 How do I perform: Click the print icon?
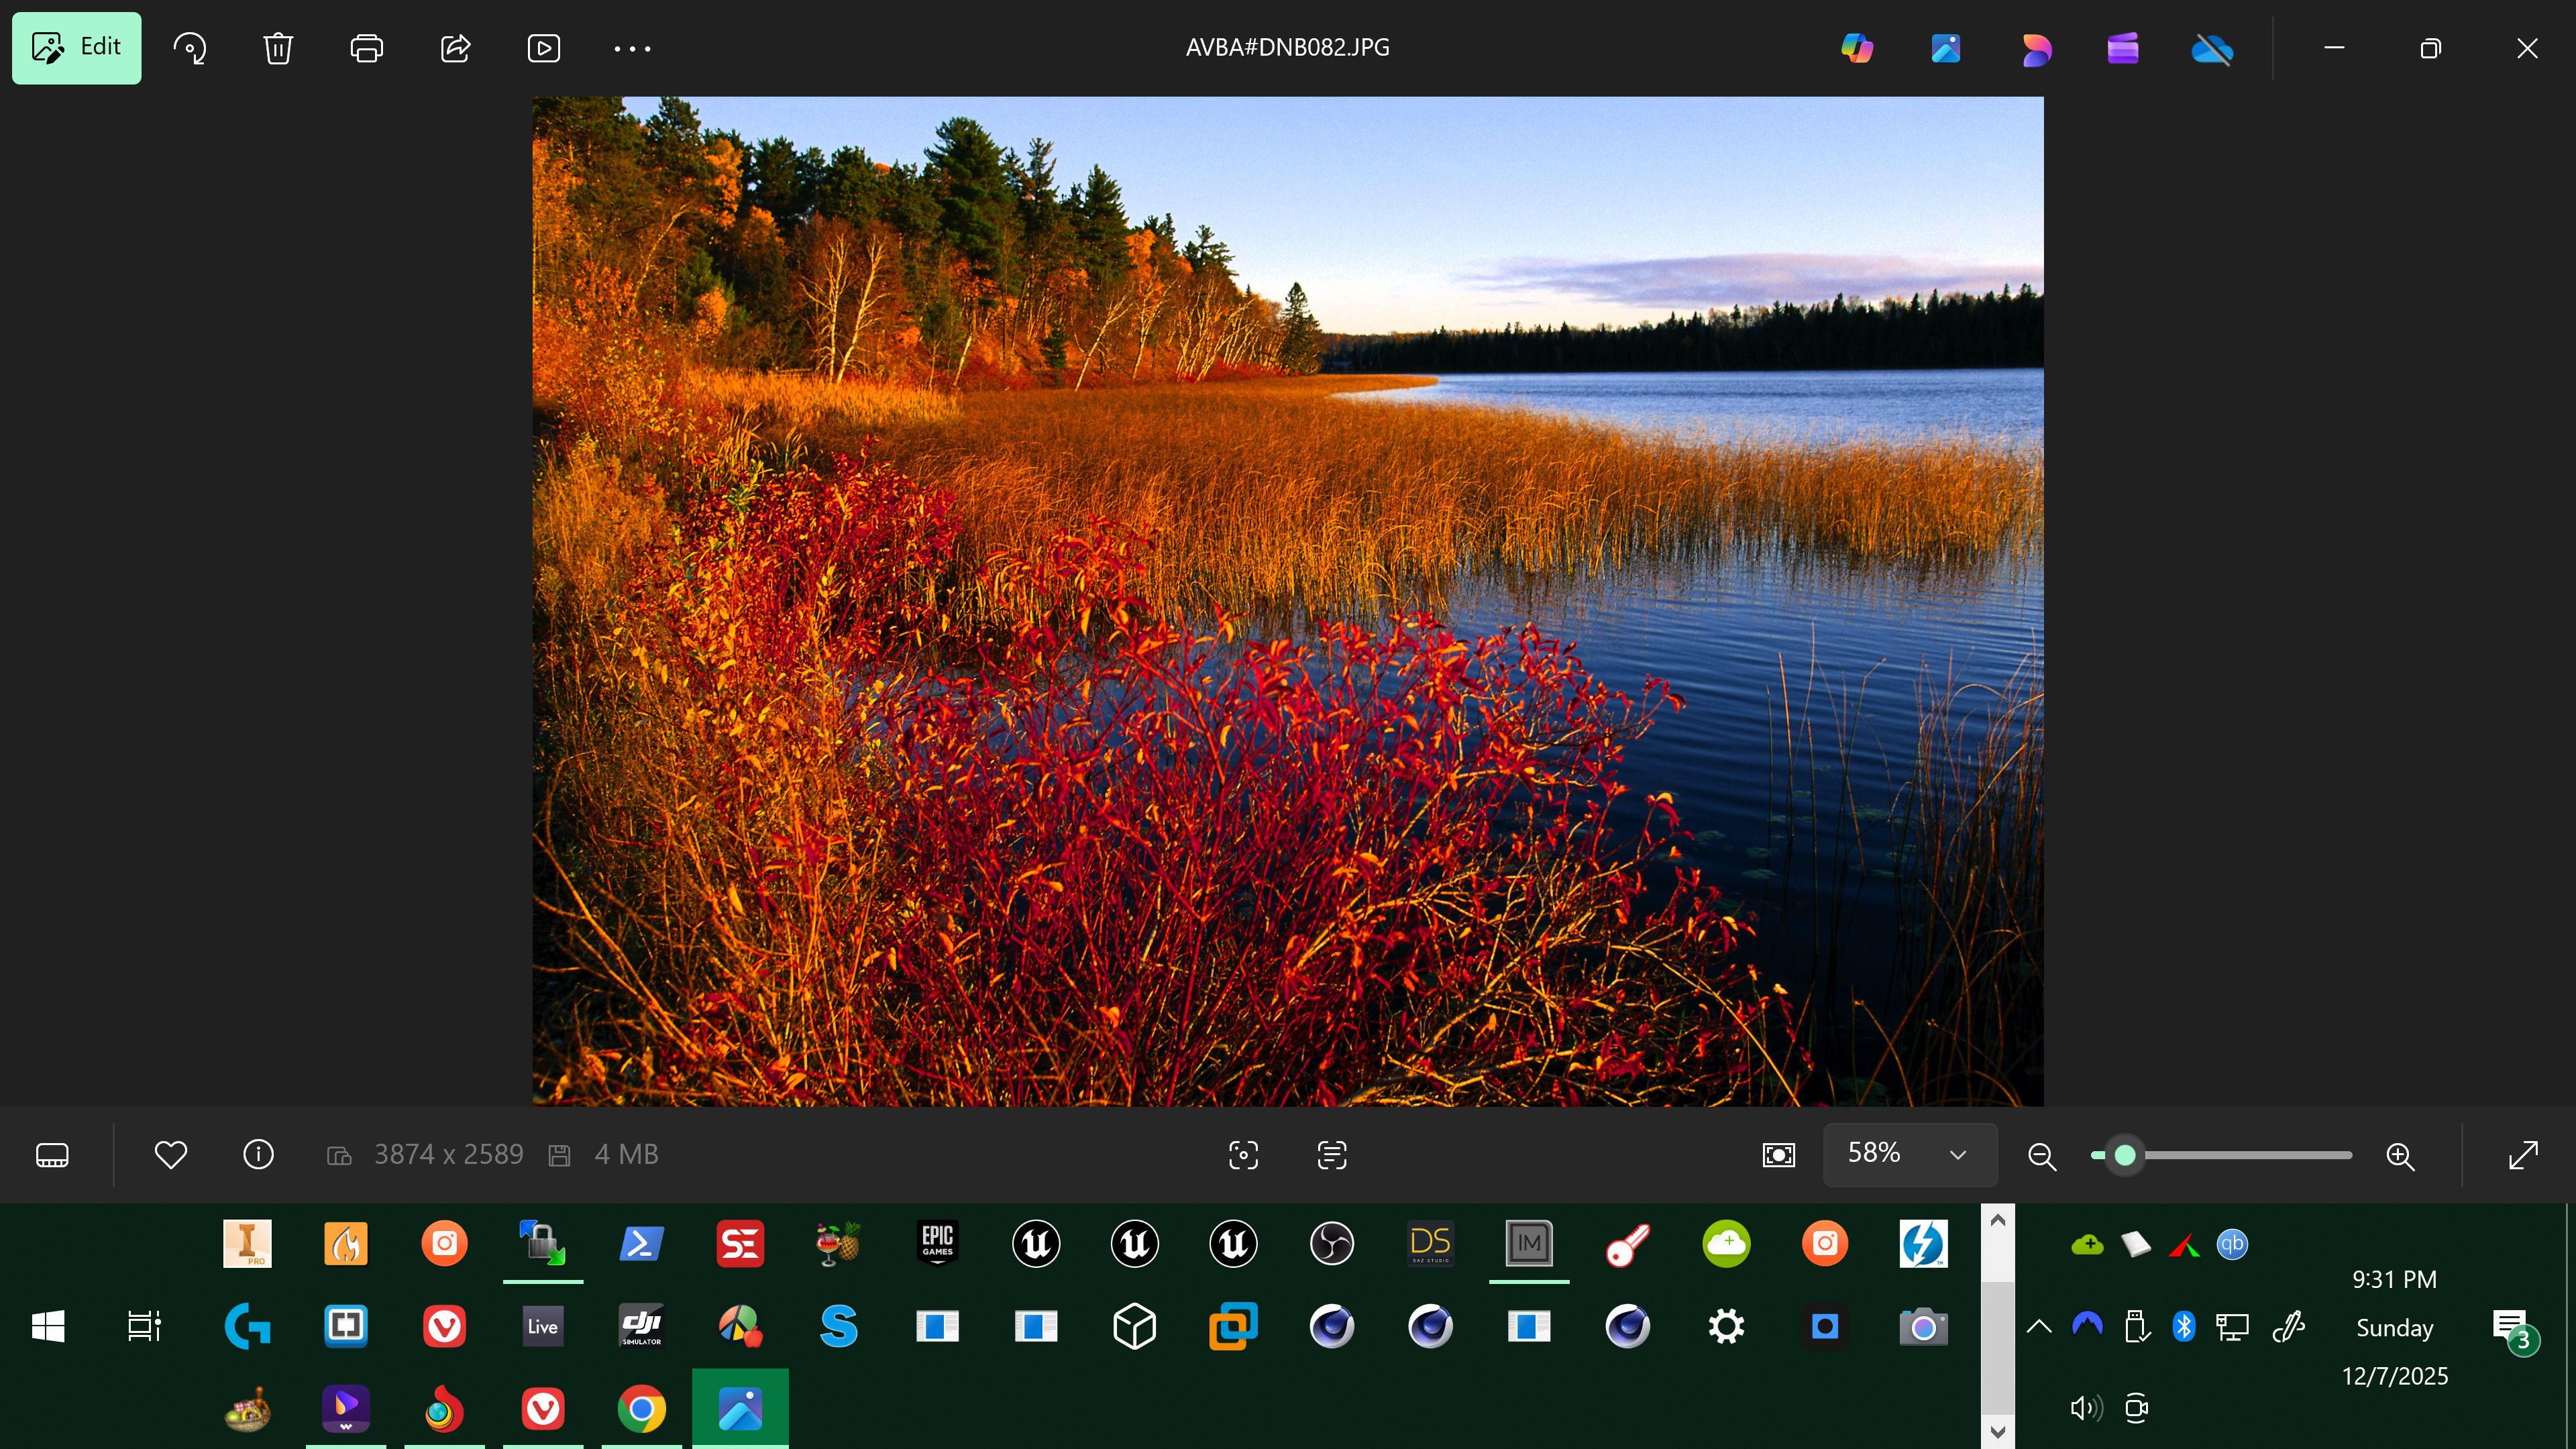coord(366,48)
